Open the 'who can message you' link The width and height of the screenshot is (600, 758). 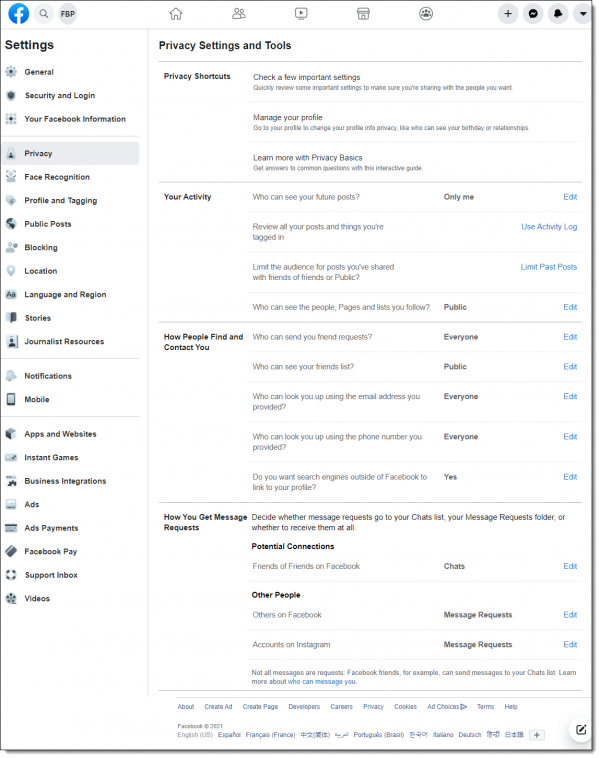point(322,682)
